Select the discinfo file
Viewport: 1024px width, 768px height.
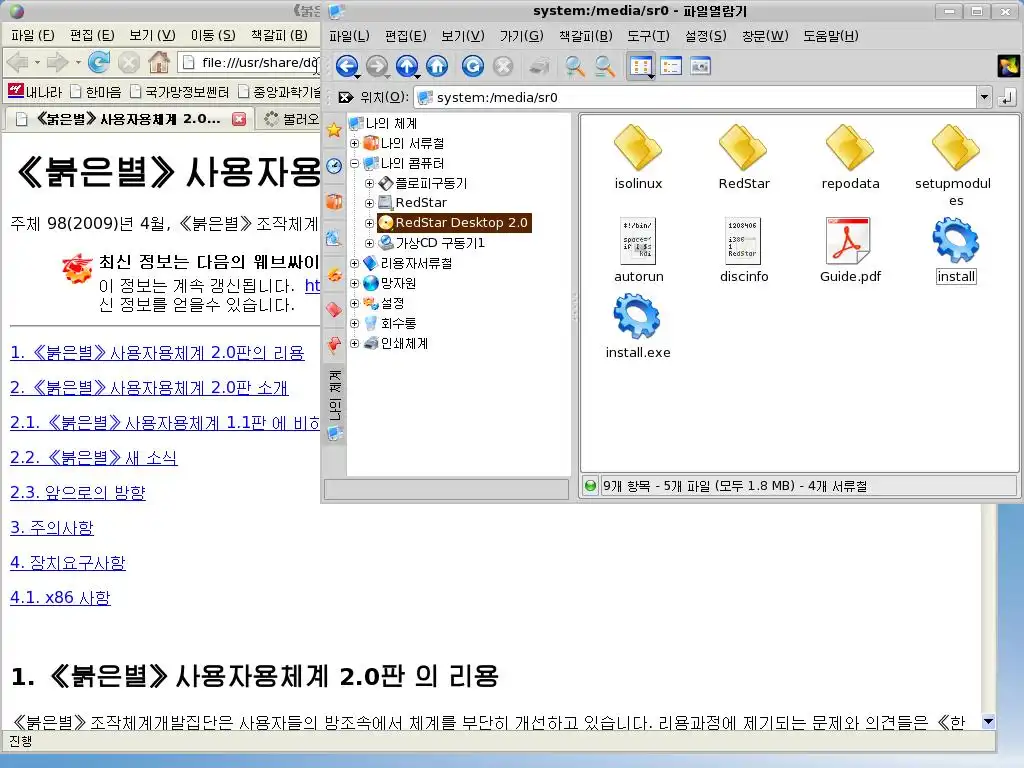click(x=744, y=250)
